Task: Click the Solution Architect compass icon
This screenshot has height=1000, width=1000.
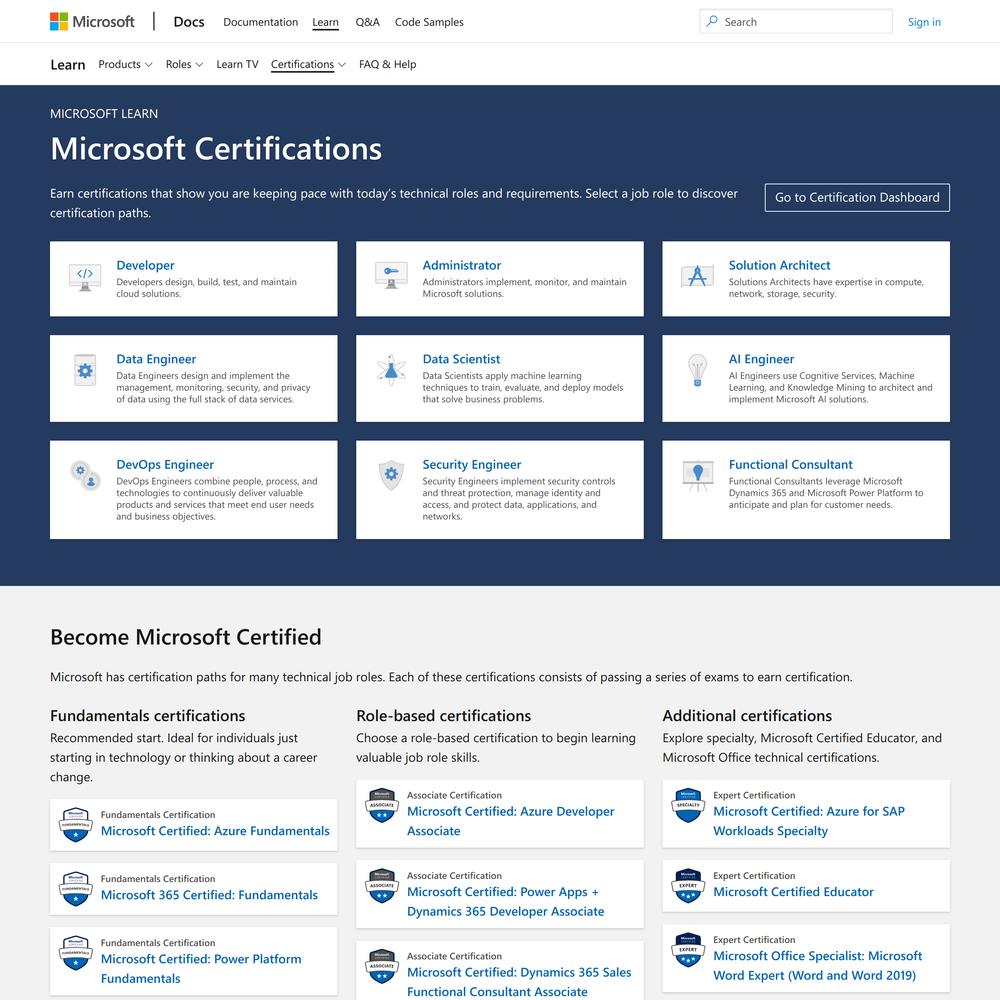Action: 697,276
